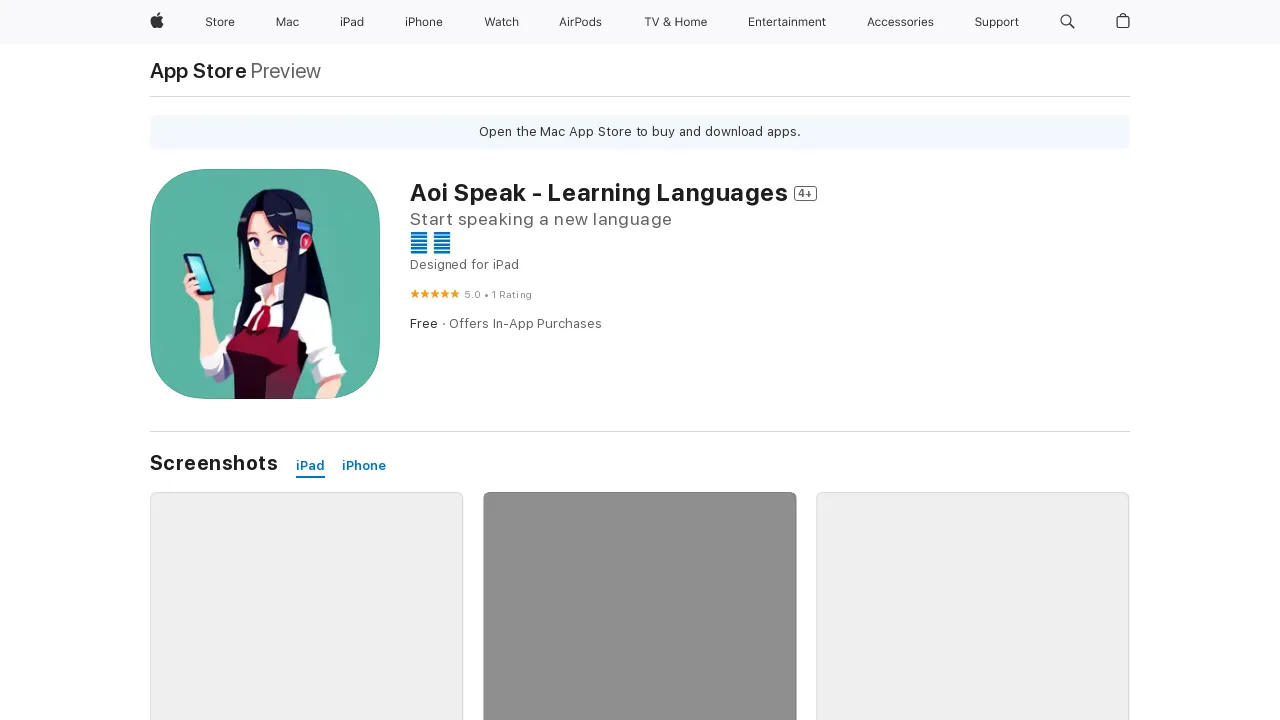Open the Watch menu
Viewport: 1280px width, 720px height.
click(x=501, y=22)
